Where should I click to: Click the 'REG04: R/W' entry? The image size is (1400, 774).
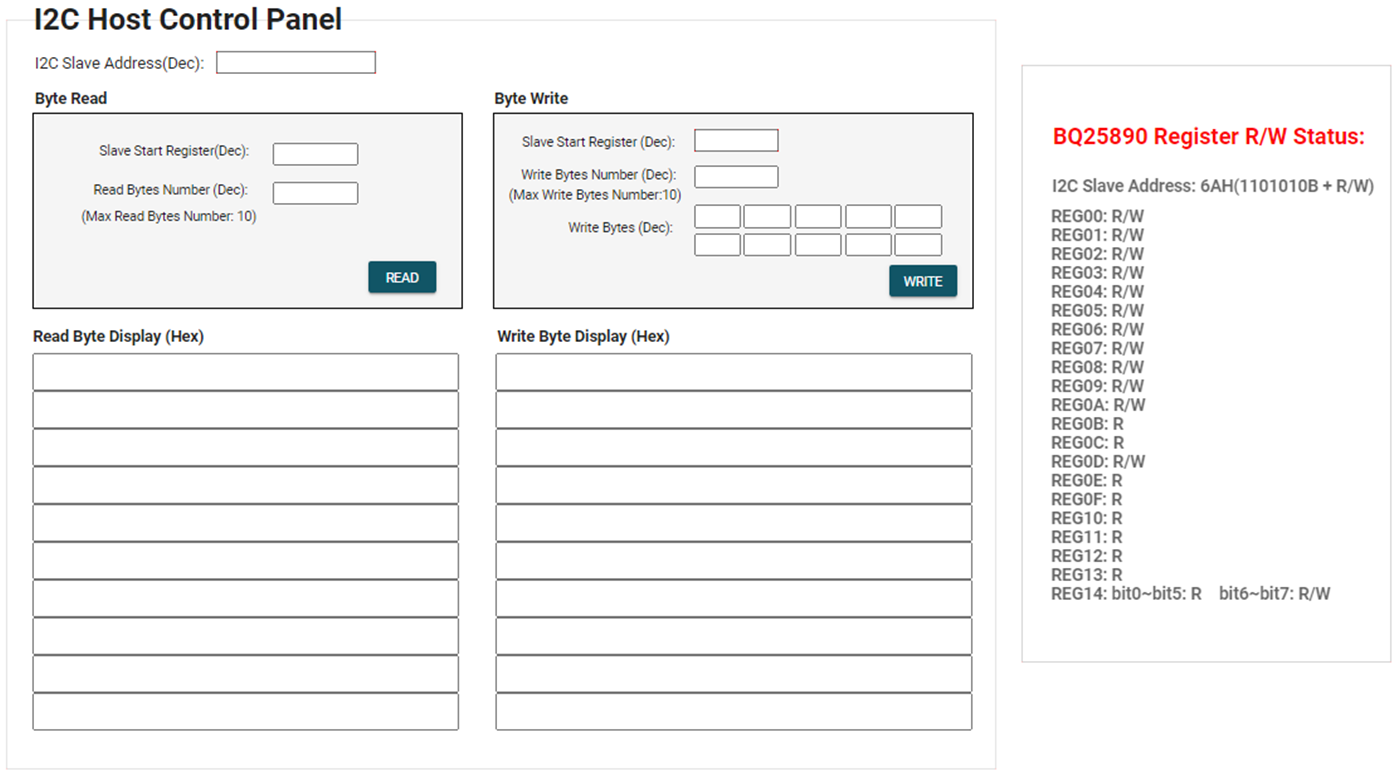tap(1098, 292)
